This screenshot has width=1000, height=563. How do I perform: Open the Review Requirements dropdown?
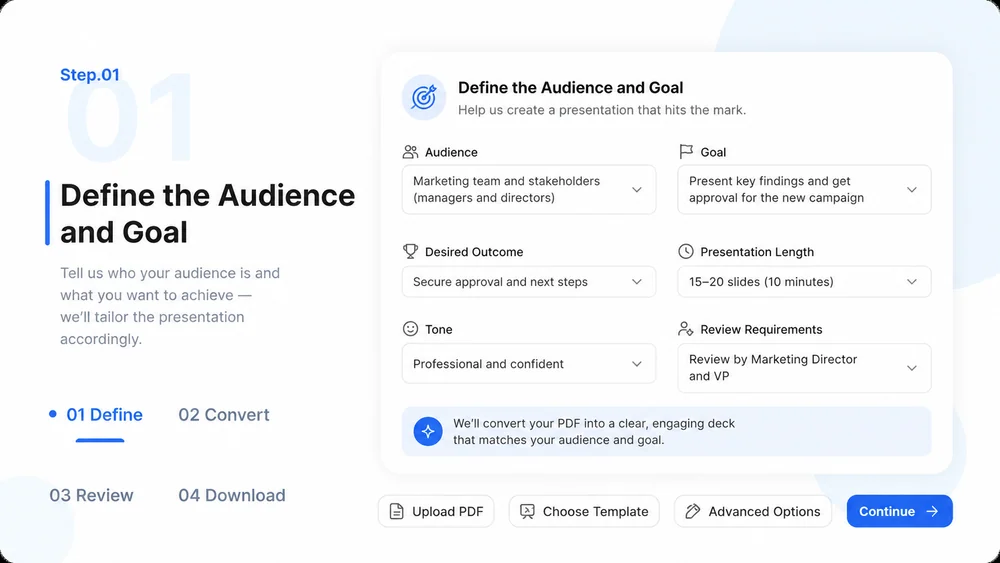coord(804,368)
